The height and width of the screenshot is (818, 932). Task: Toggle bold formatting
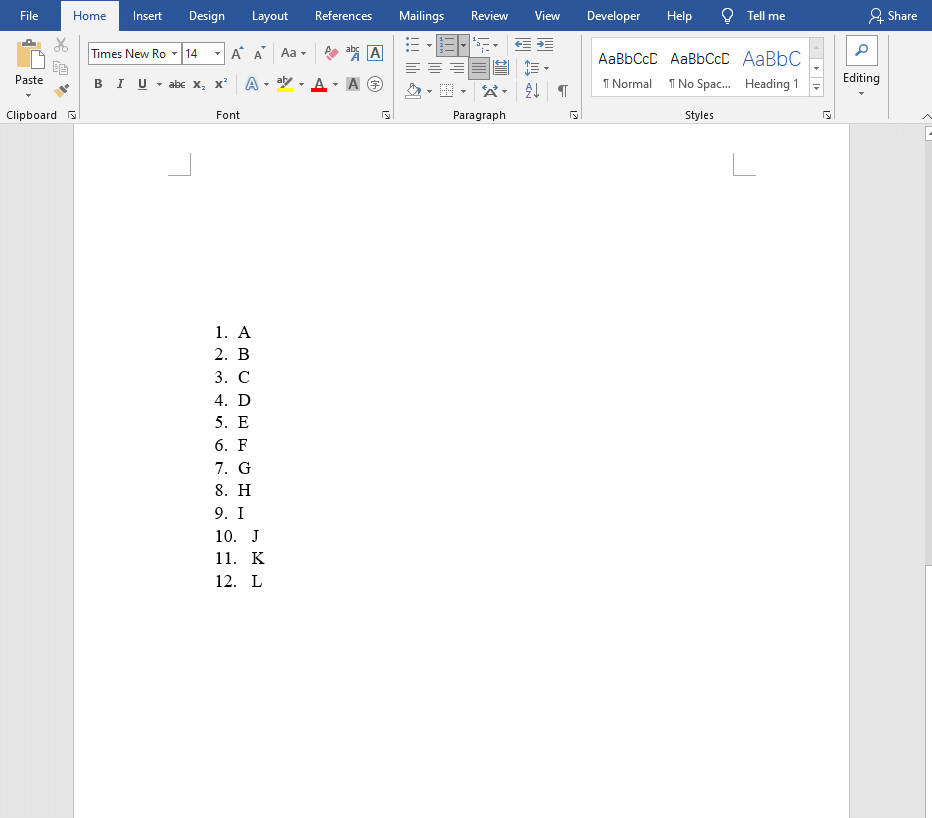[98, 84]
